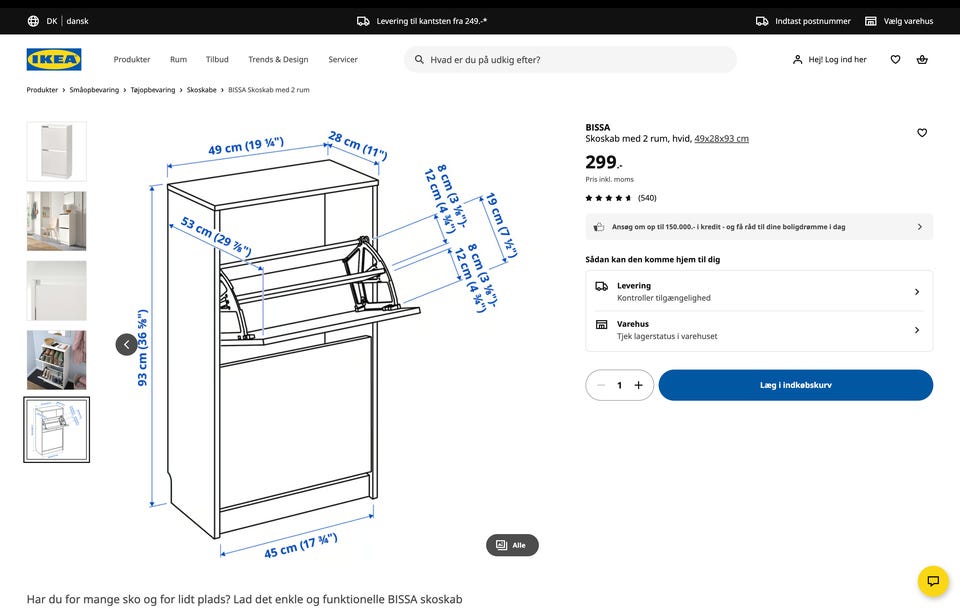Image resolution: width=960 pixels, height=608 pixels.
Task: Open the Produkter menu
Action: point(132,59)
